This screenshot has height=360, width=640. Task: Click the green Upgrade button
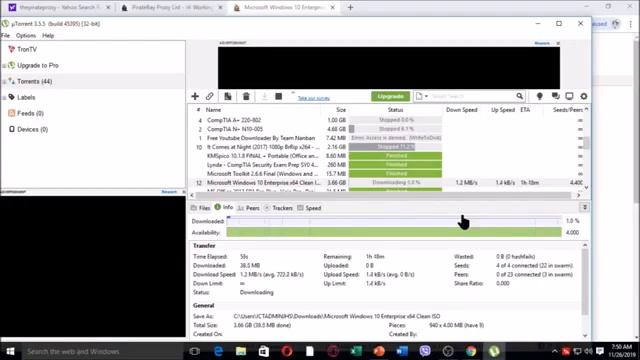(391, 96)
